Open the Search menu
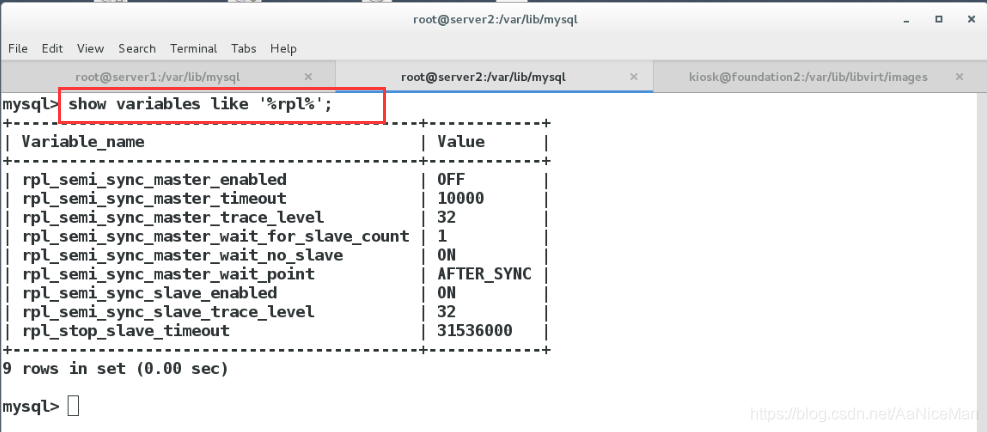The image size is (987, 432). pyautogui.click(x=137, y=48)
